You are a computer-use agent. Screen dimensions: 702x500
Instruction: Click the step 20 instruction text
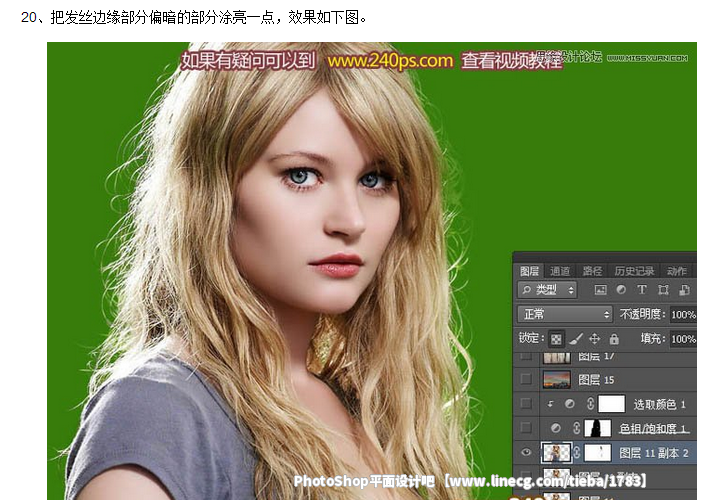[x=194, y=17]
